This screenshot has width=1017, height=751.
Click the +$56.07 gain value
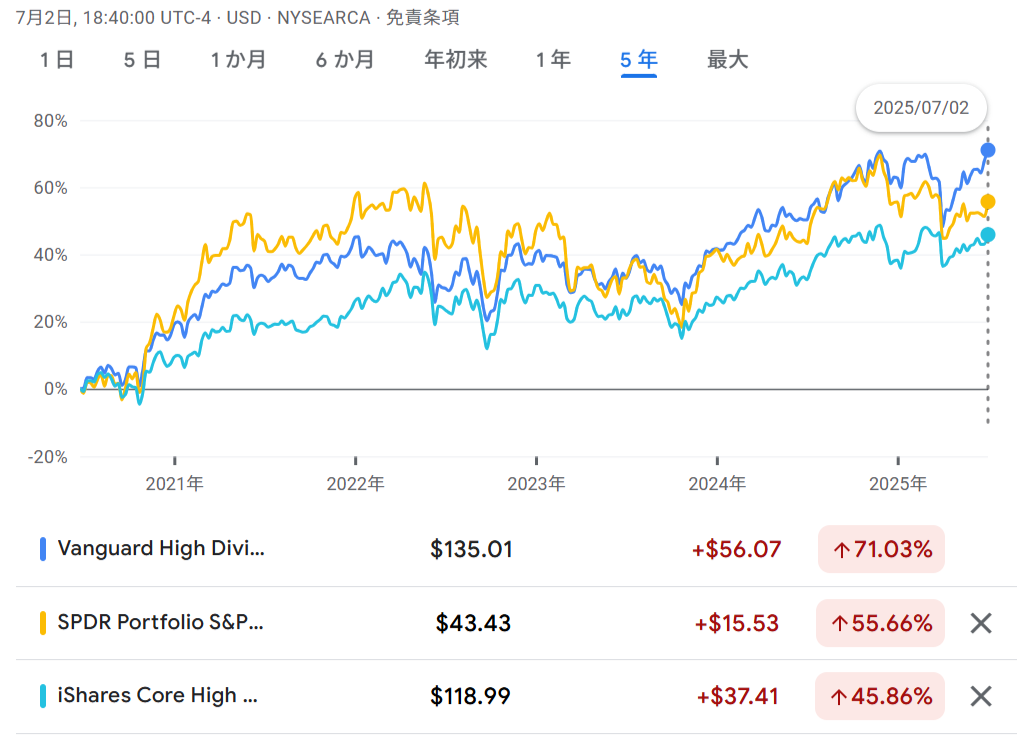pos(736,549)
